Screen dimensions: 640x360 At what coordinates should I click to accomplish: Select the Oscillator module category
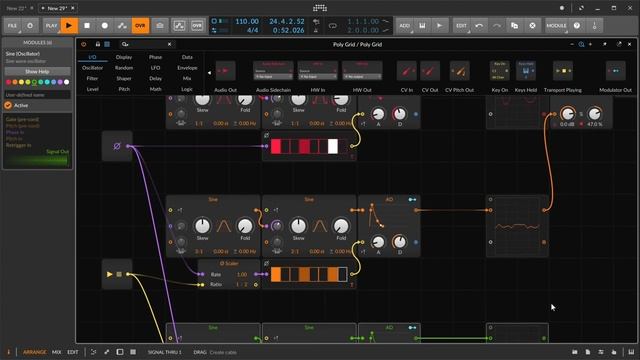tap(93, 68)
